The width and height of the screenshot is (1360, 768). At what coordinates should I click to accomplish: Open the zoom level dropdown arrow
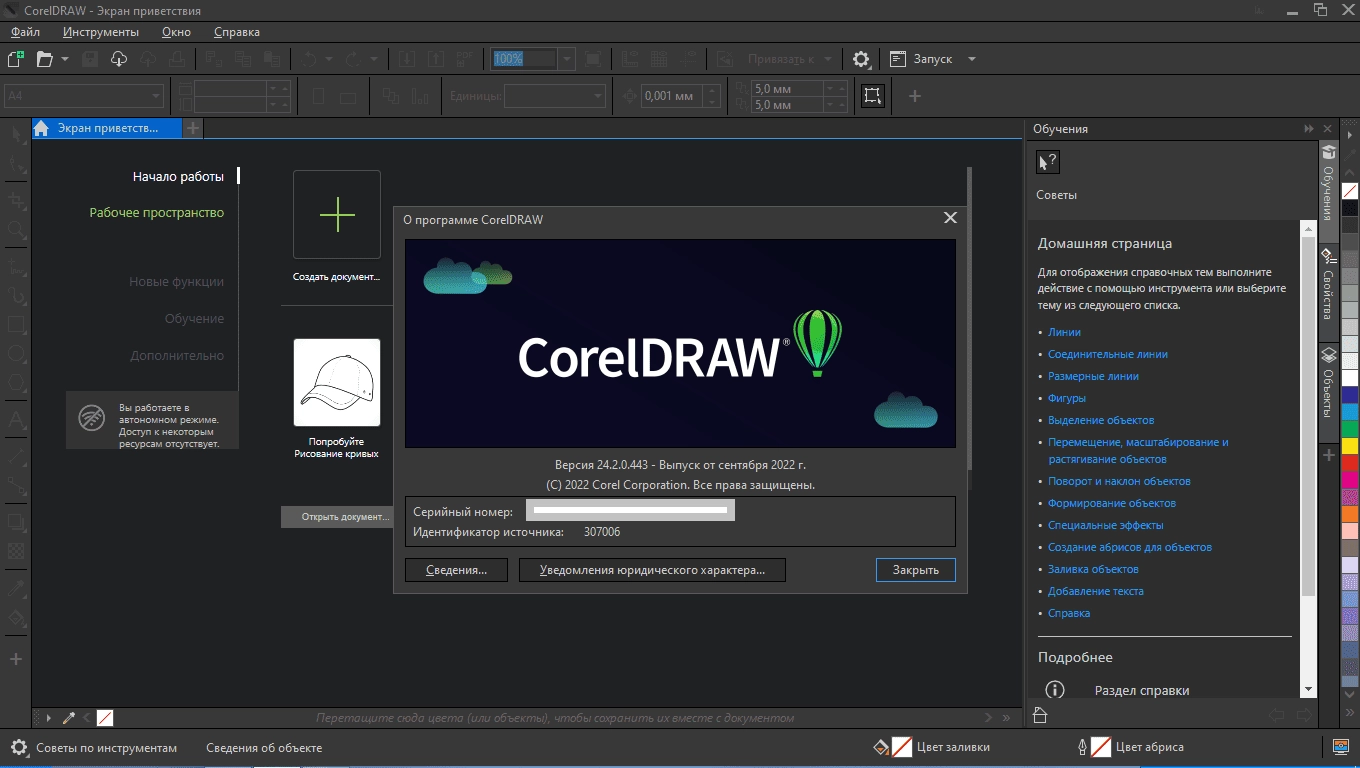(x=567, y=59)
